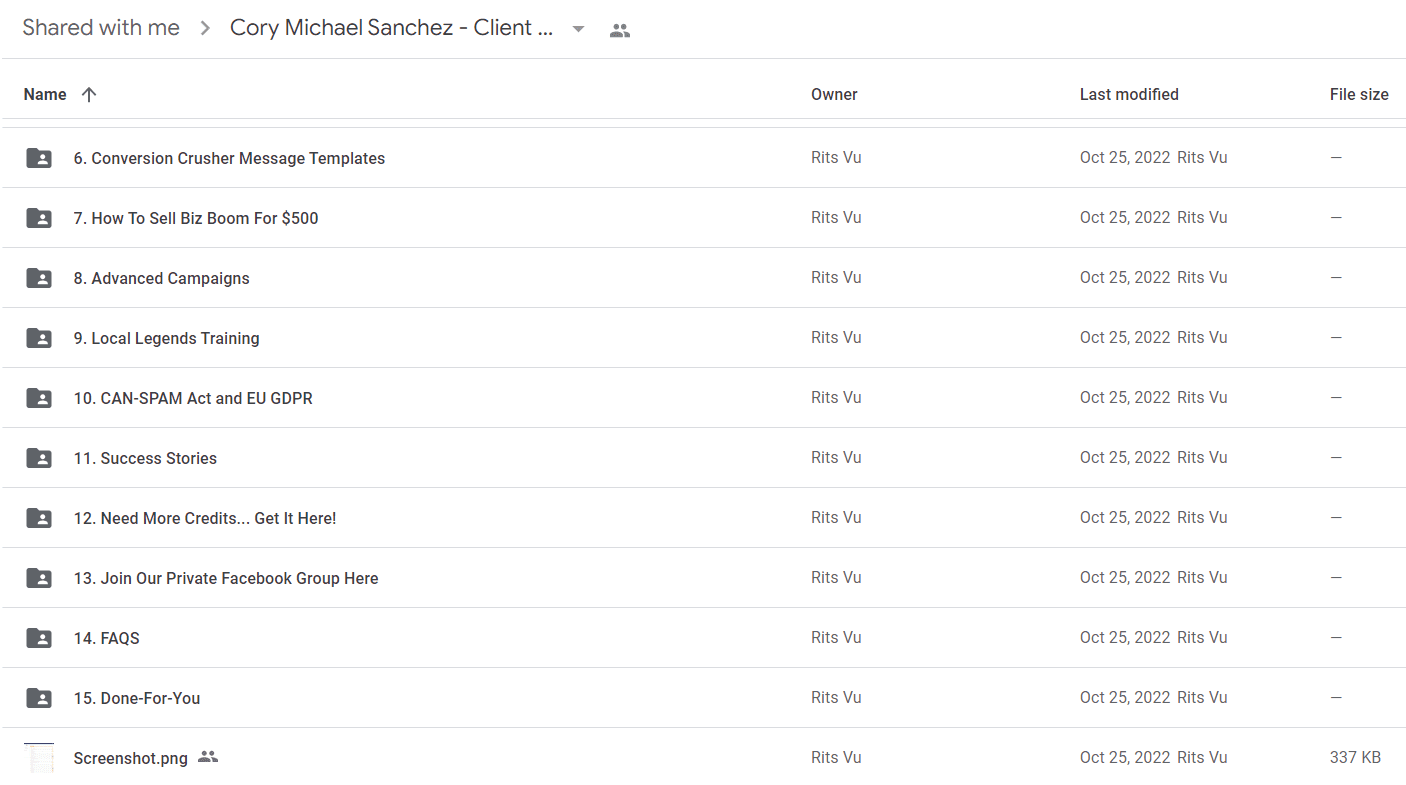
Task: Click the shared people icon beside folder title
Action: (x=620, y=30)
